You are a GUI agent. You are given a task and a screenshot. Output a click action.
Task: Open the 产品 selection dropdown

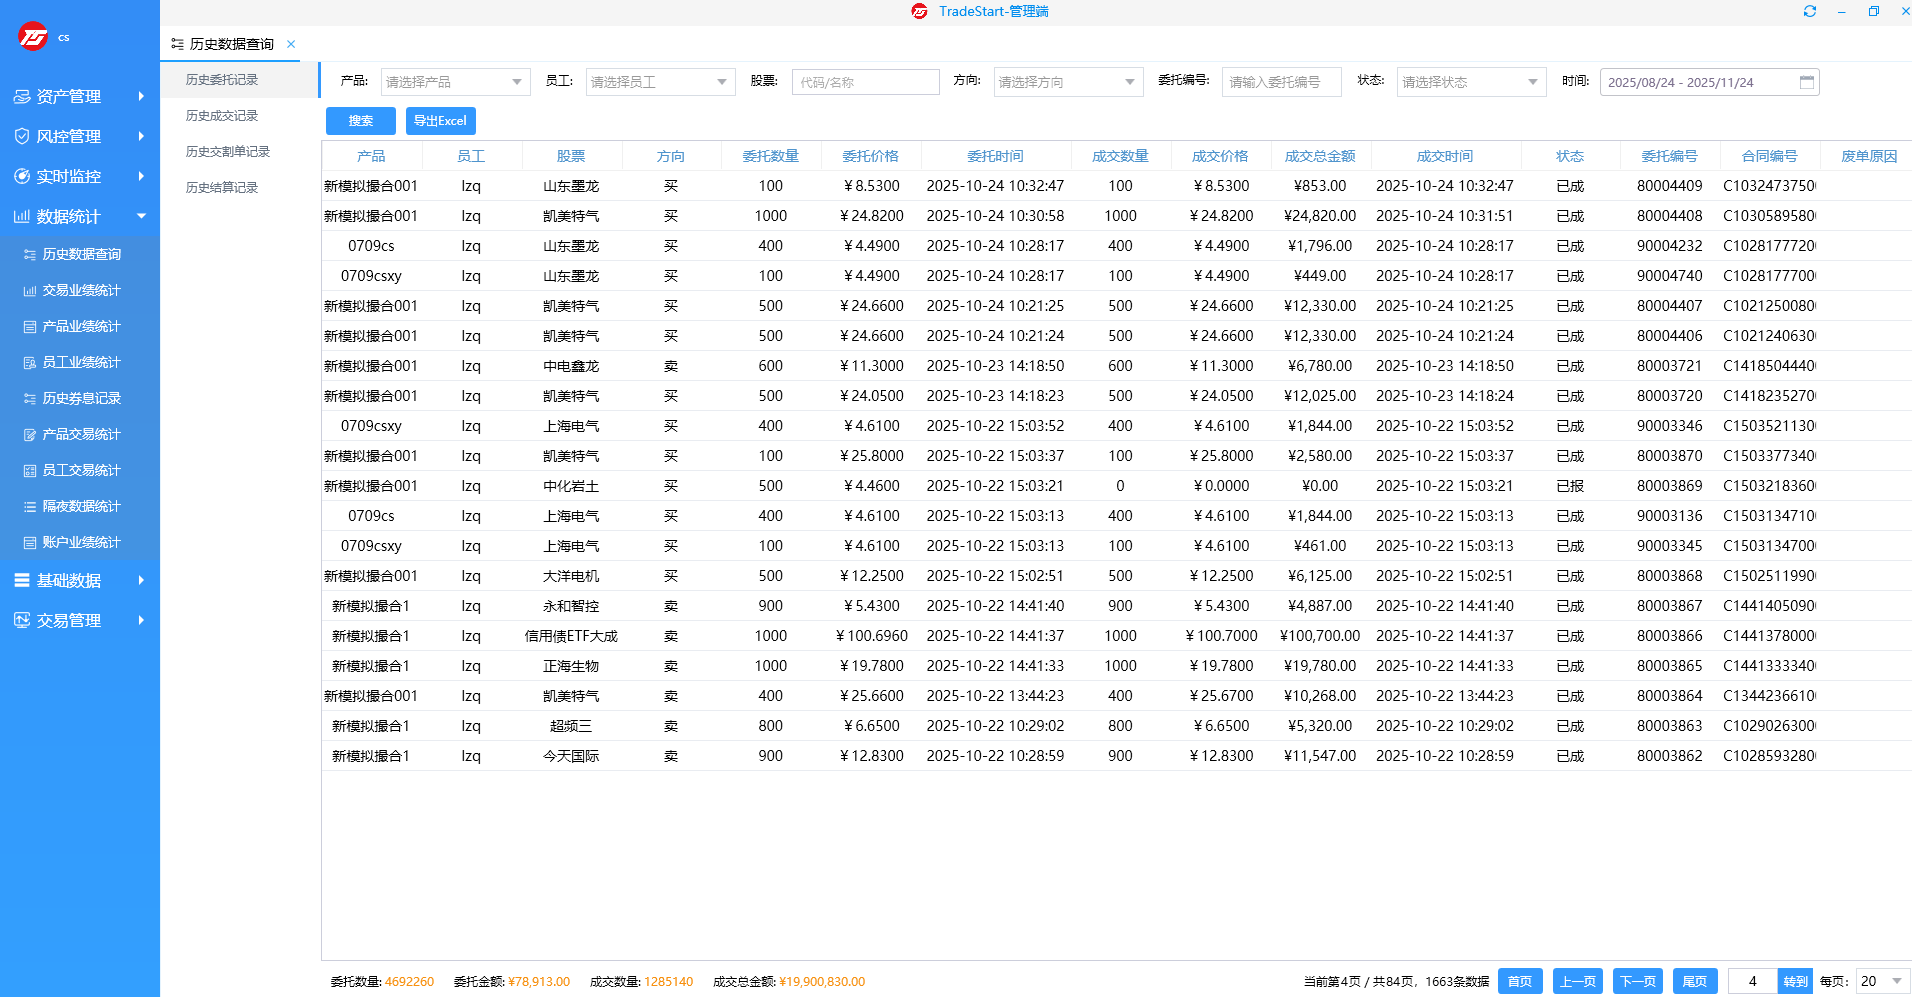(455, 82)
